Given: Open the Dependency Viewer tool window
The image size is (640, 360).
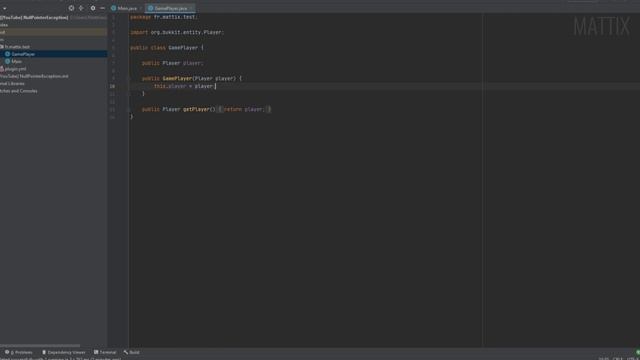Looking at the screenshot, I should pos(64,352).
